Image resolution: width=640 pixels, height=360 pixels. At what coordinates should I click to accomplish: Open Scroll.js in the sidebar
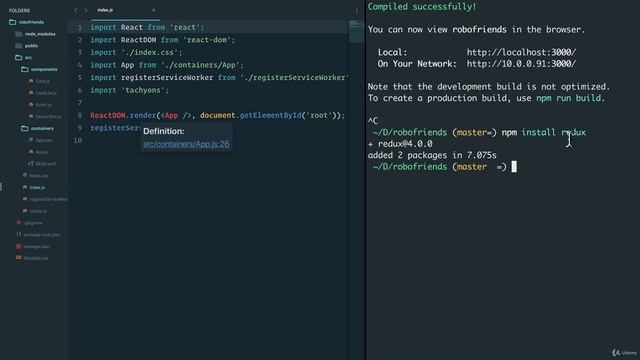40,104
